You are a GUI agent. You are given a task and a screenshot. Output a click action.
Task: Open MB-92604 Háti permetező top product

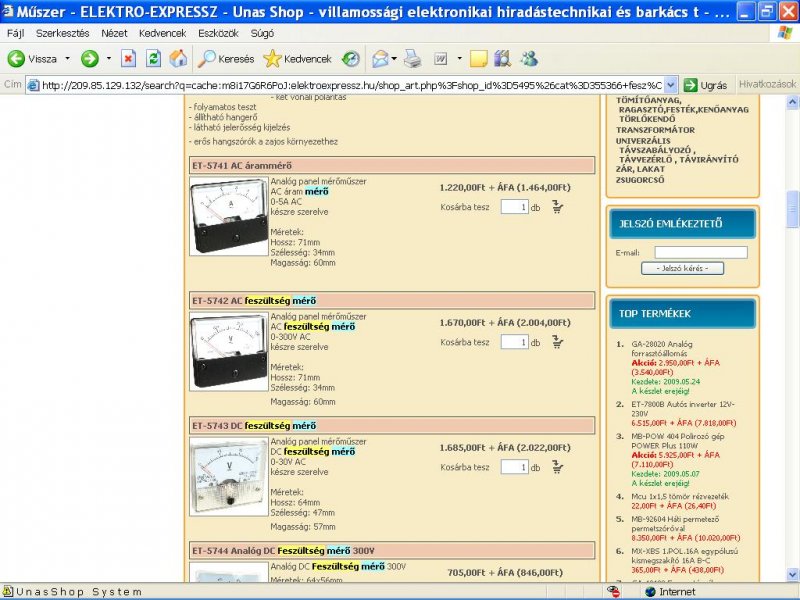675,523
